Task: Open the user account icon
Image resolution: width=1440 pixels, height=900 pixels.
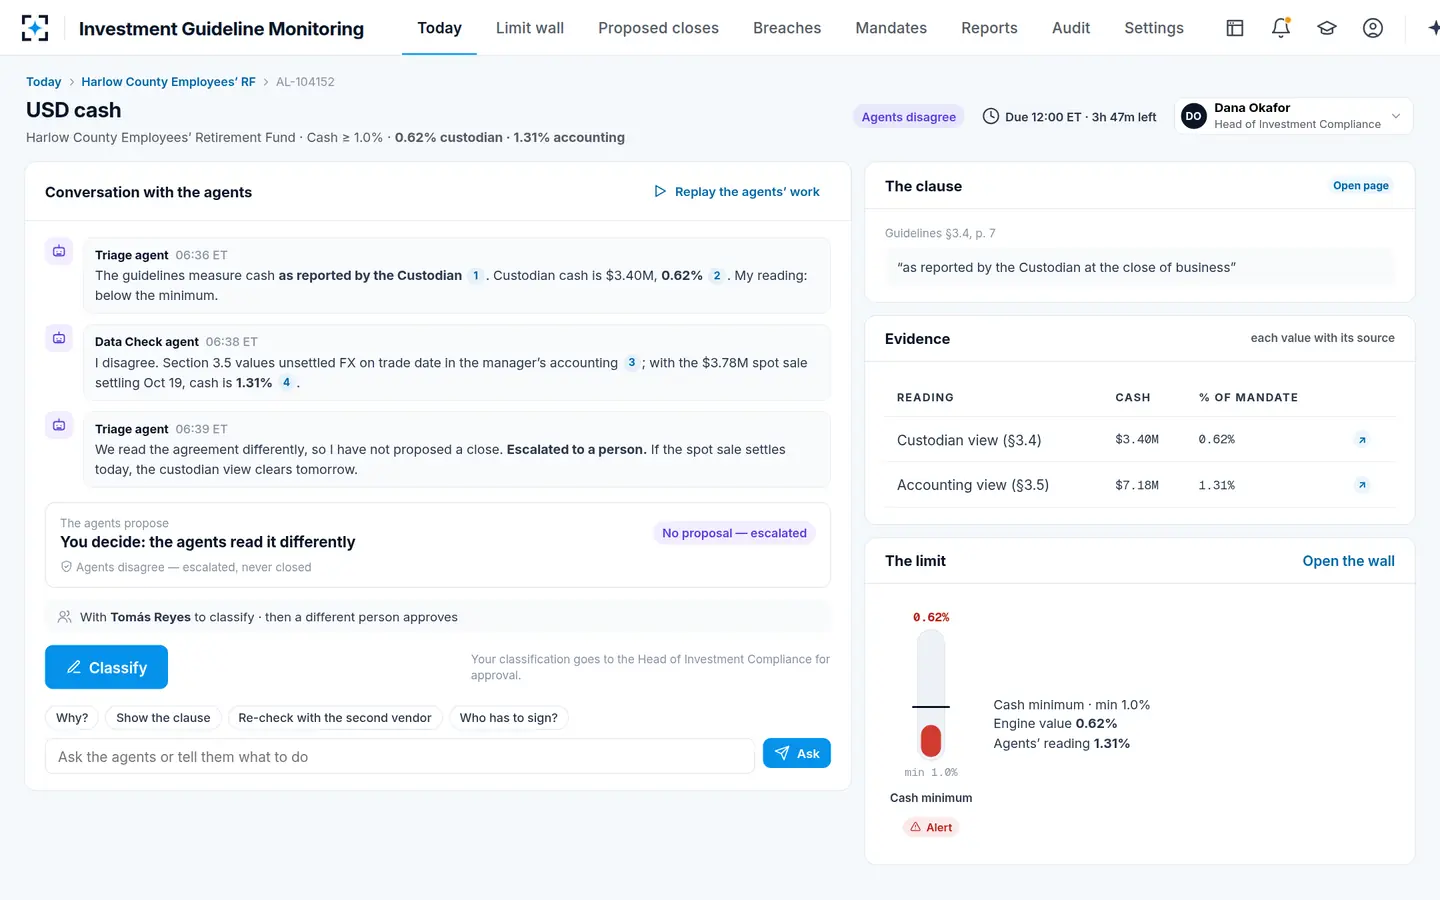Action: [1373, 28]
